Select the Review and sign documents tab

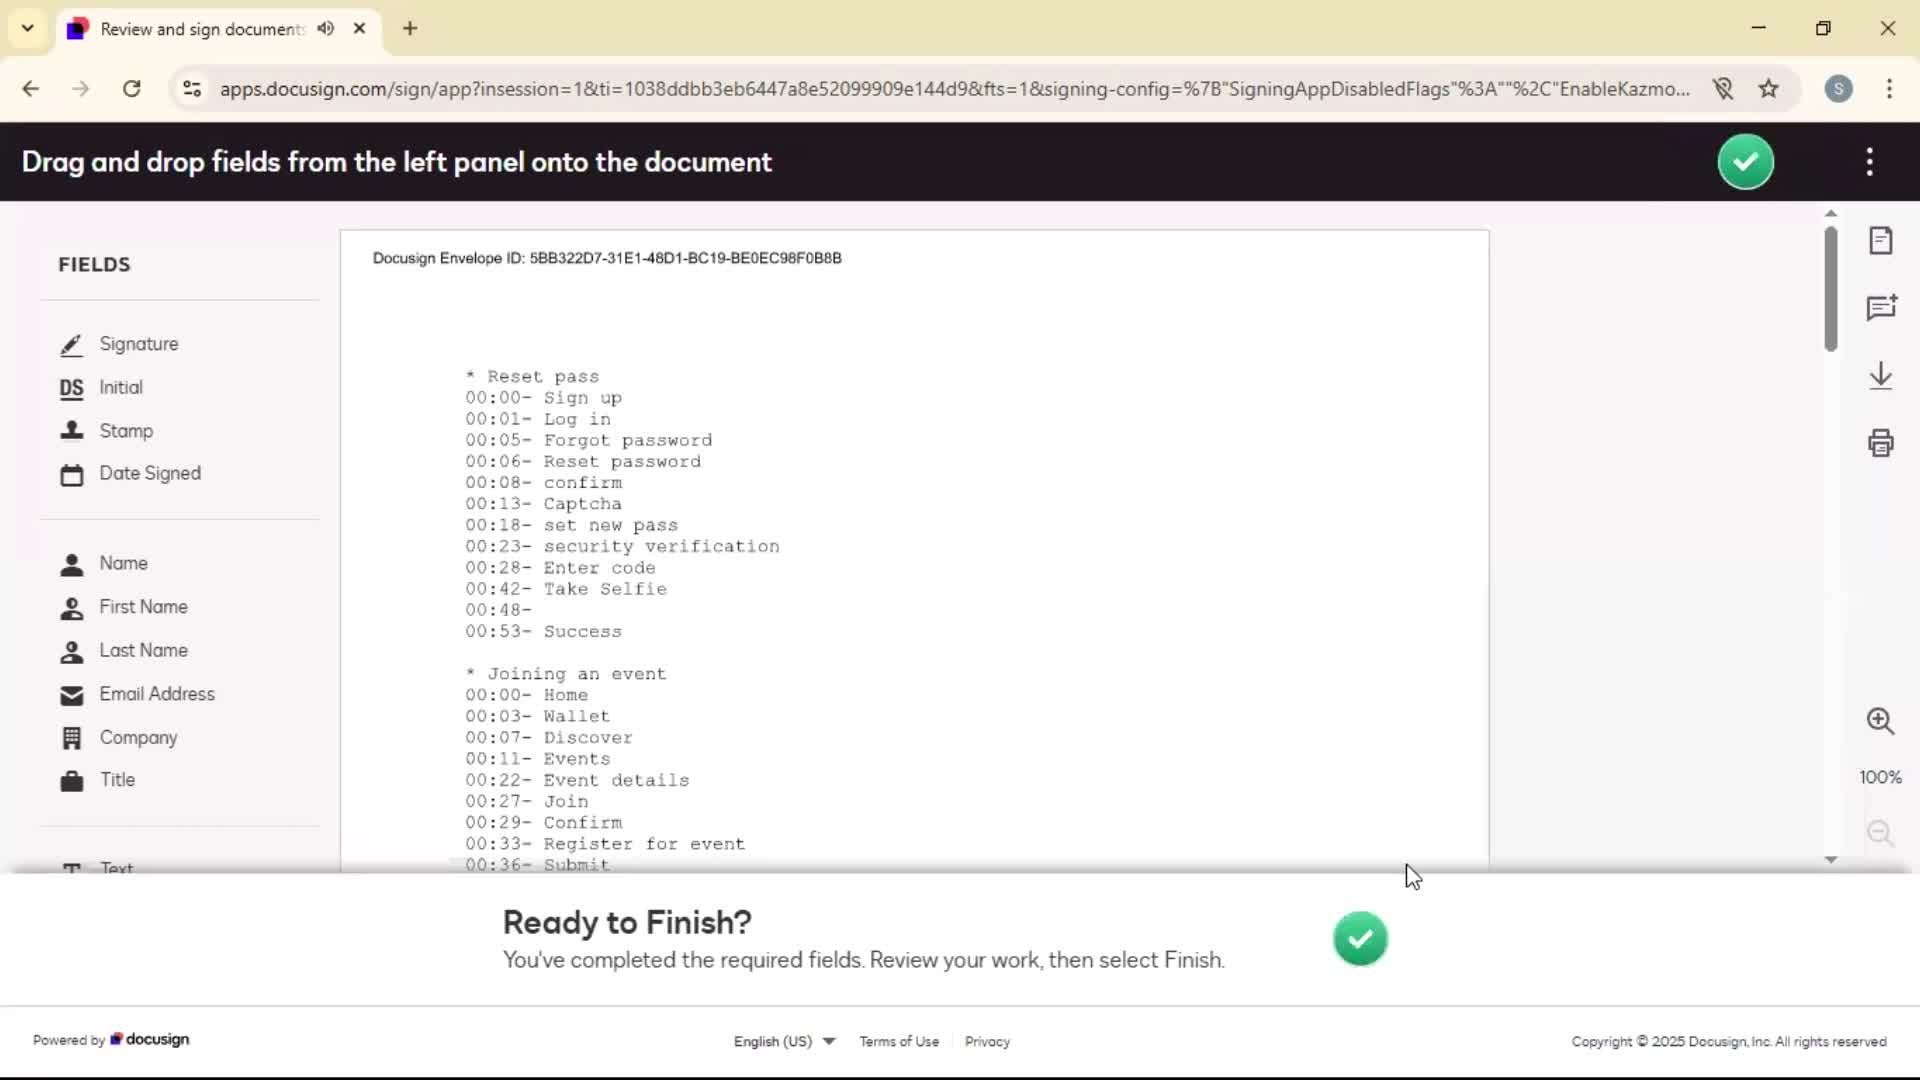201,29
